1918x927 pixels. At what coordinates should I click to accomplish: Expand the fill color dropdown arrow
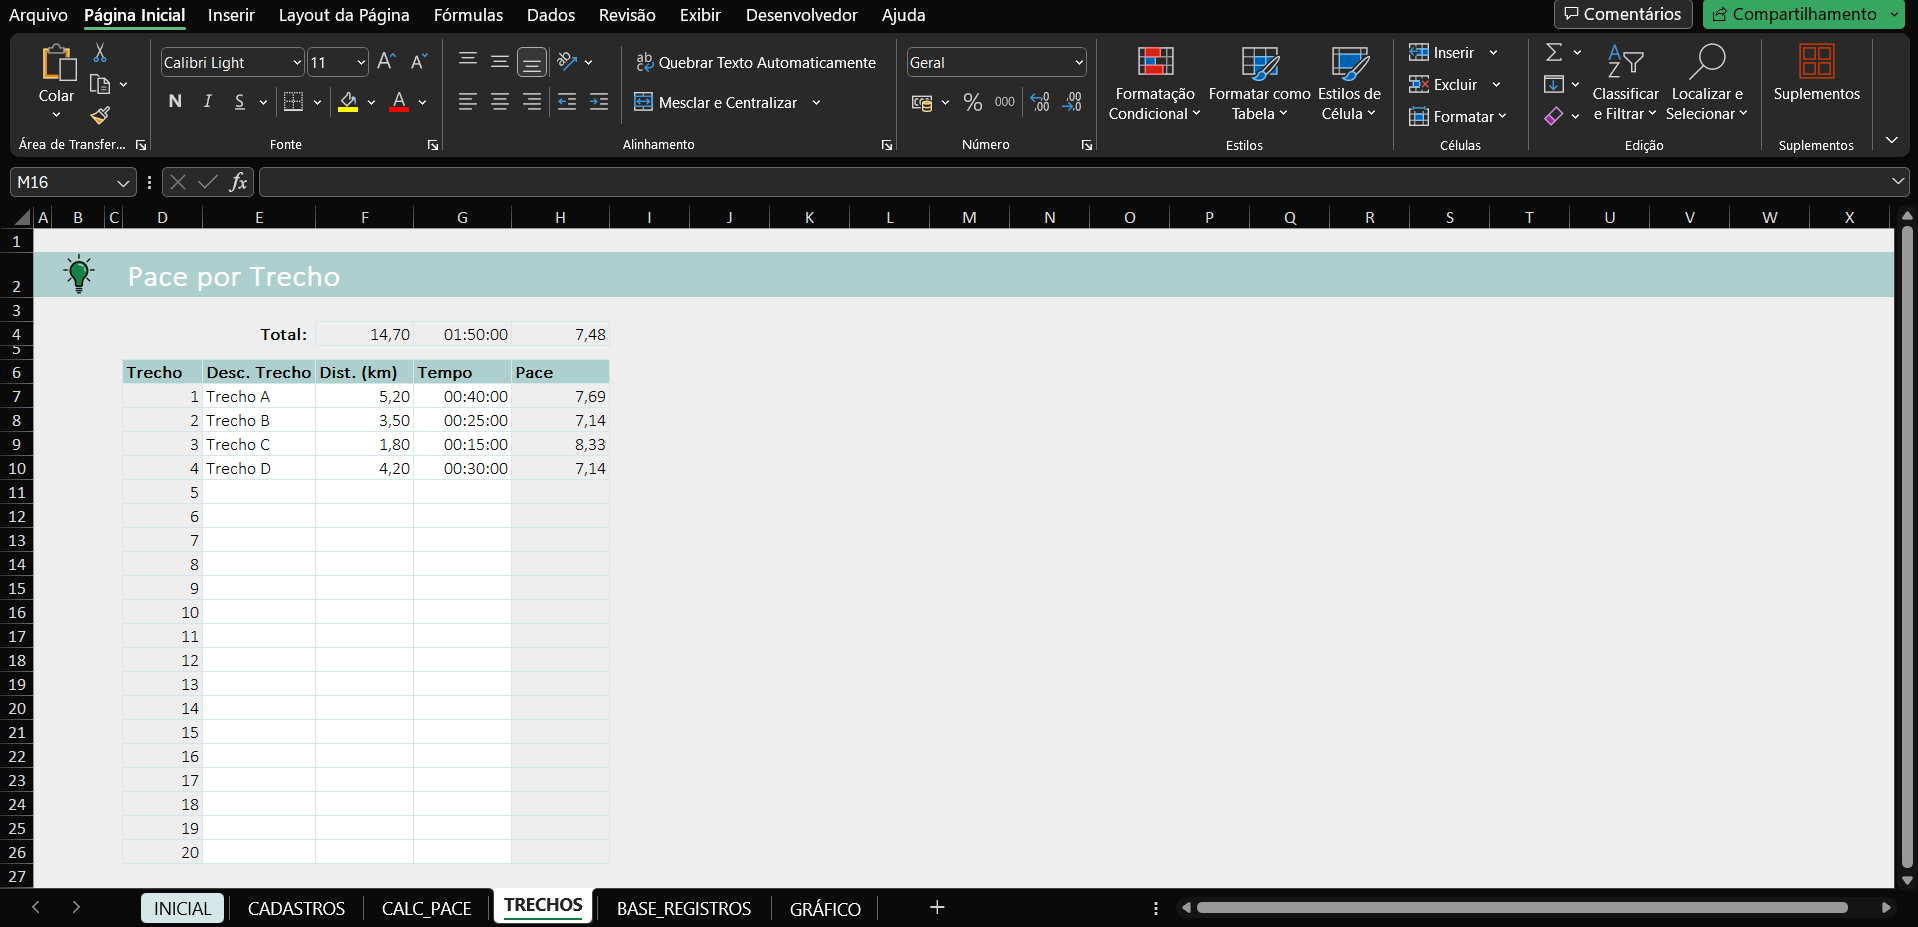(372, 102)
